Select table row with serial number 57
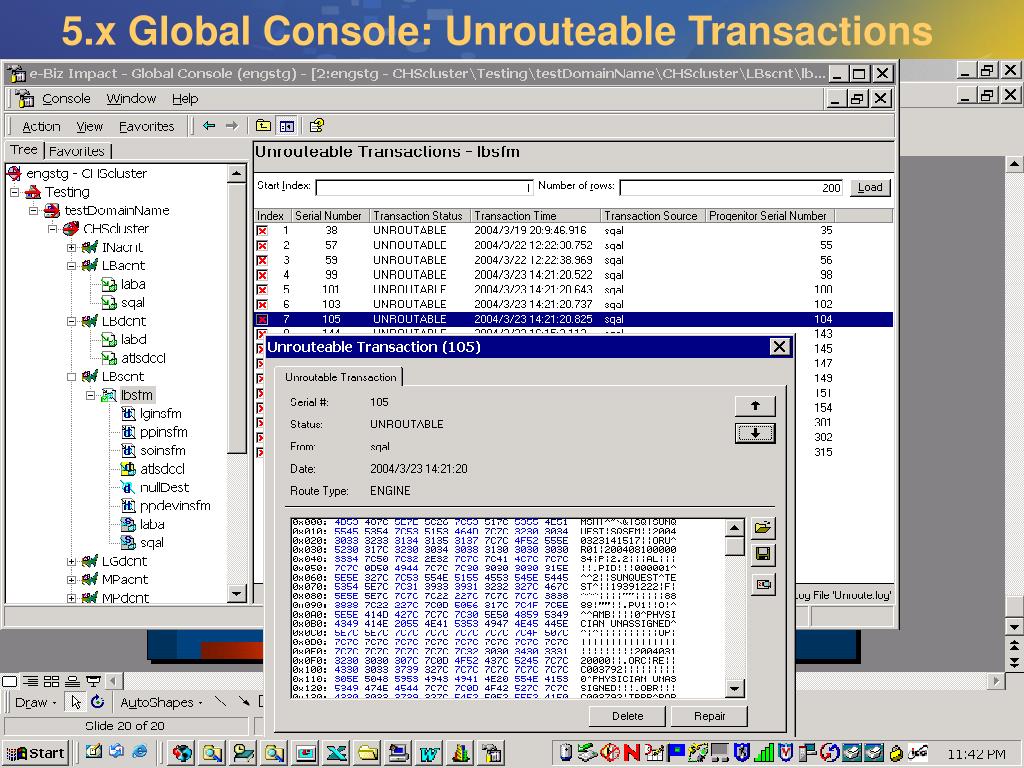1024x768 pixels. [573, 246]
